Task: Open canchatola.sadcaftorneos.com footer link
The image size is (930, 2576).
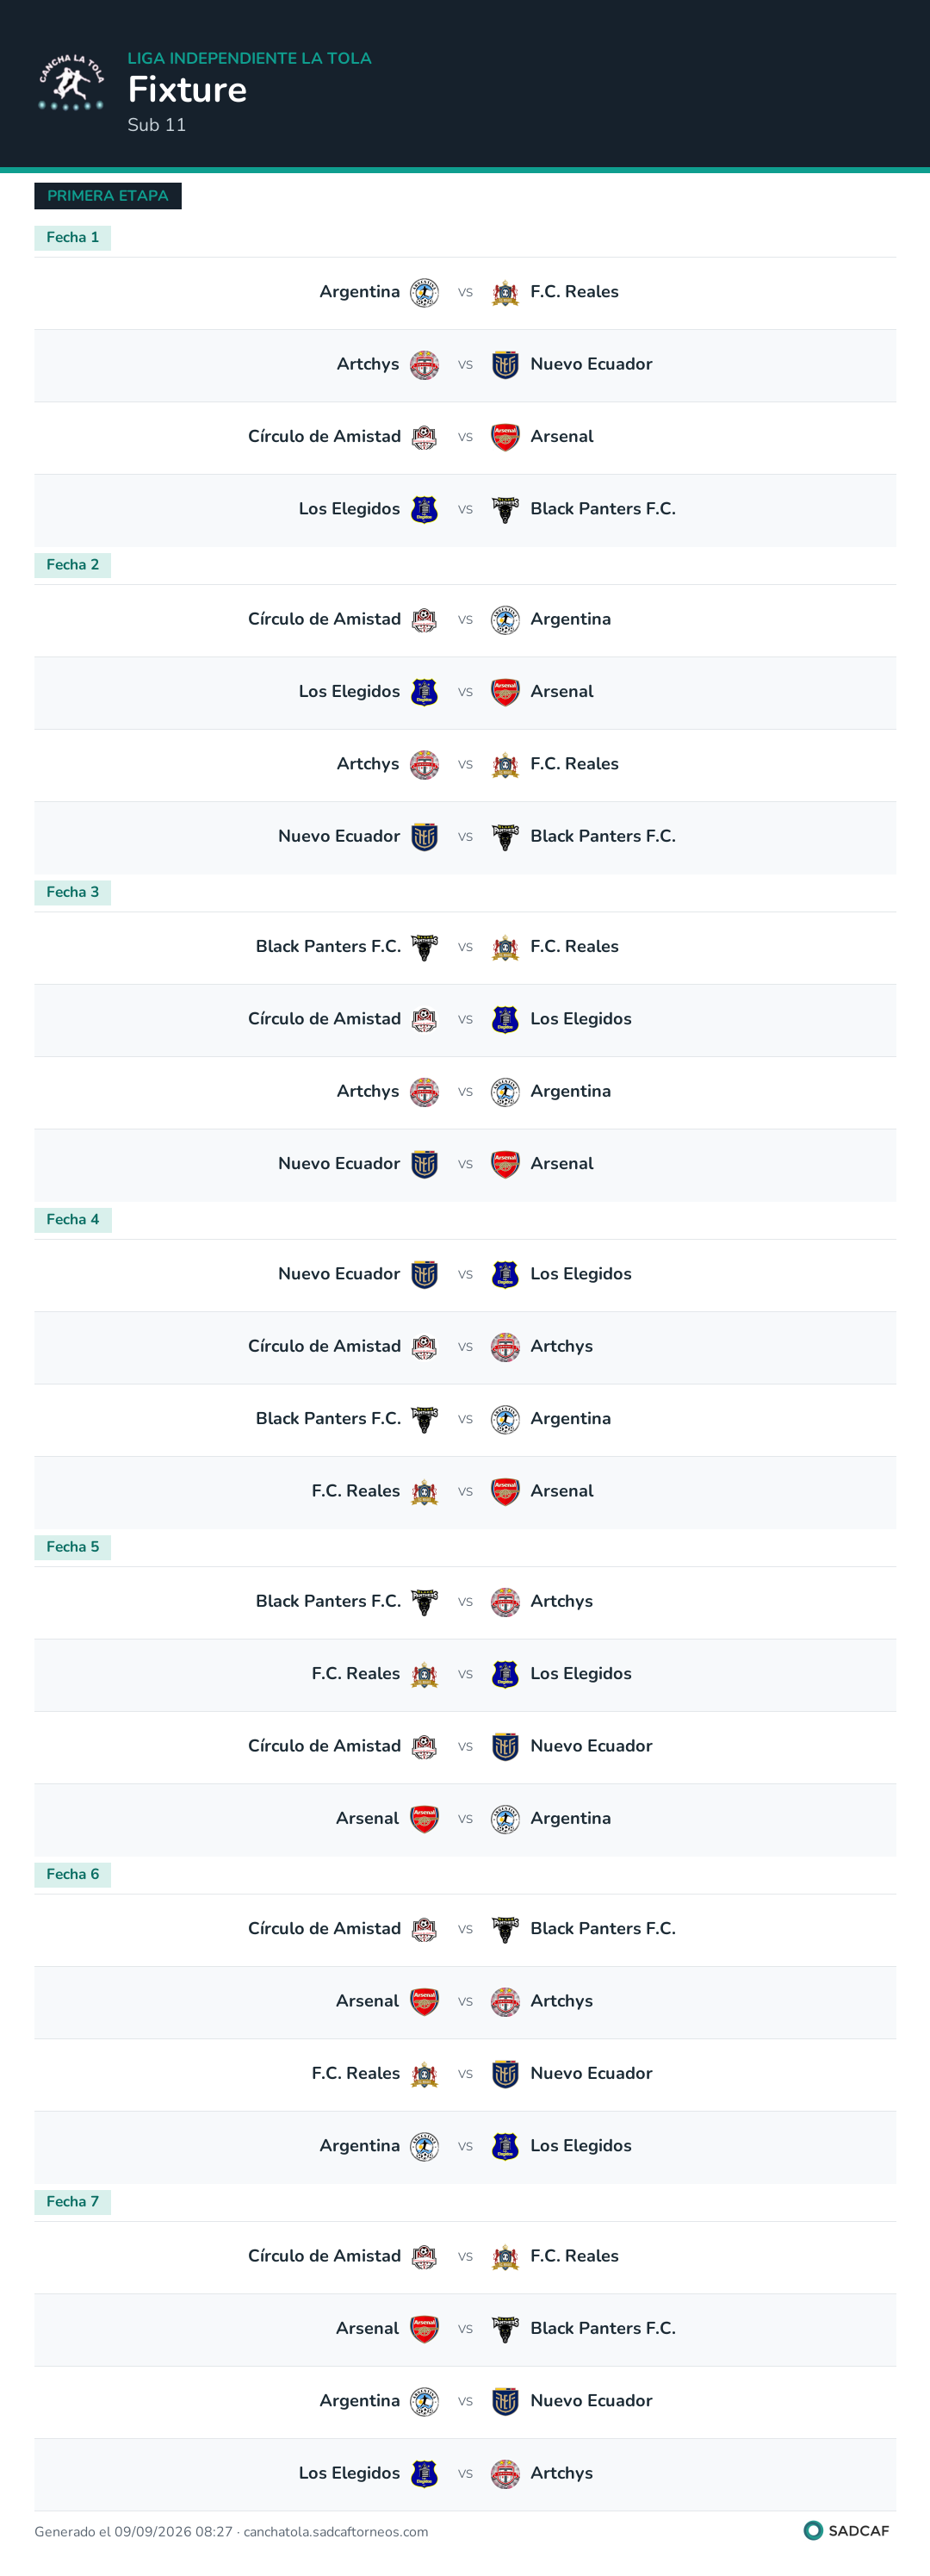Action: [x=336, y=2531]
